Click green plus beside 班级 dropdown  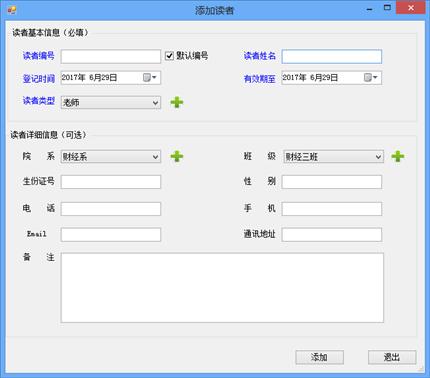(398, 156)
